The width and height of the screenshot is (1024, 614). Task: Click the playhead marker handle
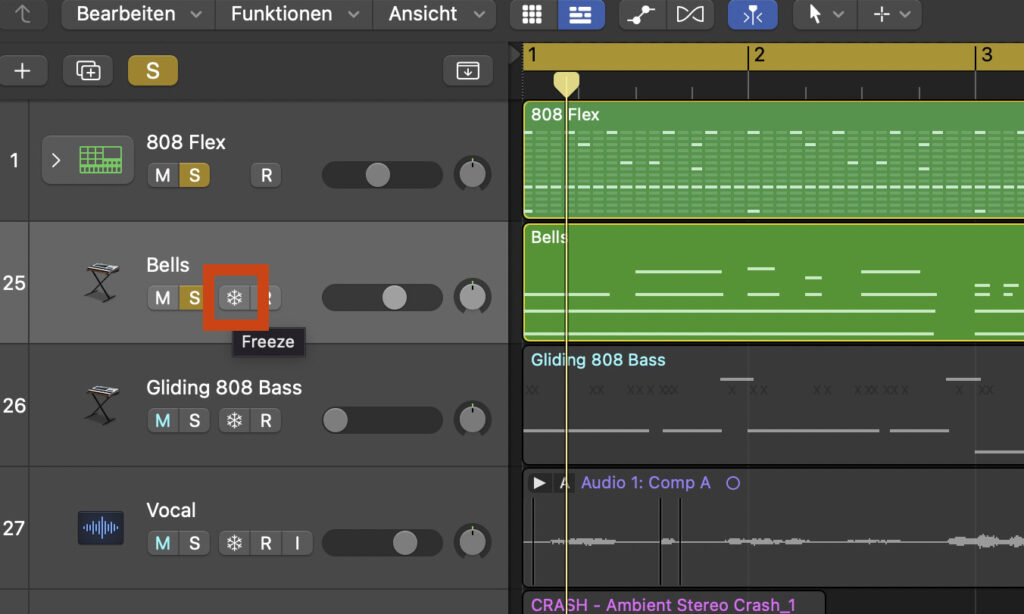point(566,84)
